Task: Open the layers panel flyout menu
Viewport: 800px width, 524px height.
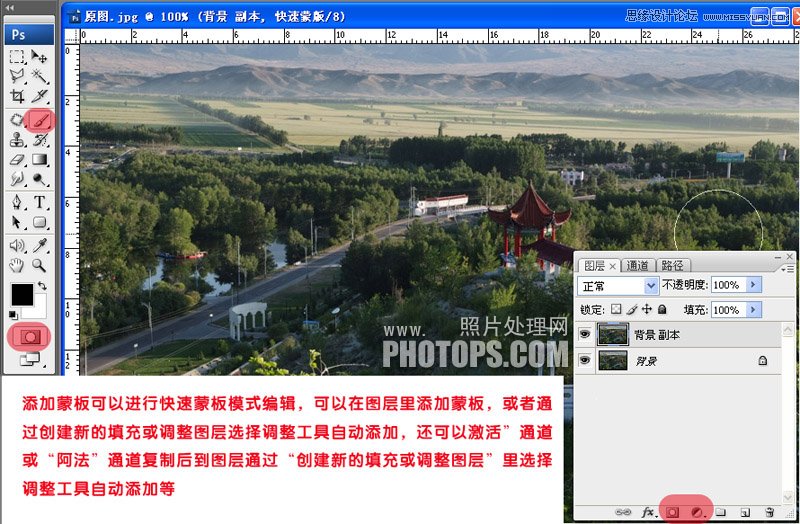Action: pyautogui.click(x=788, y=268)
